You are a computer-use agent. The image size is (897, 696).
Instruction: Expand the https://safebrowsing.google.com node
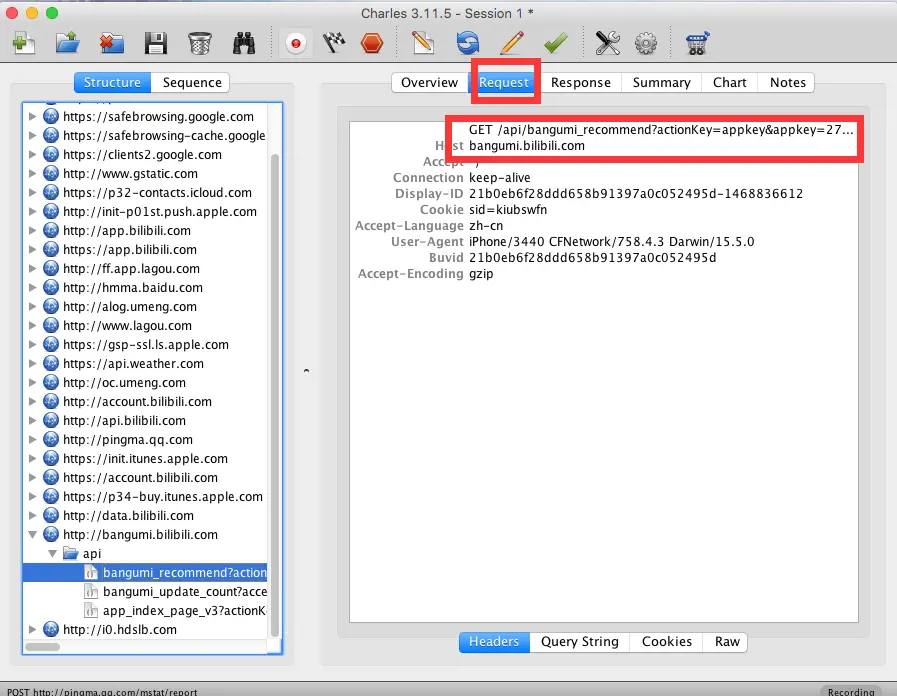pyautogui.click(x=33, y=117)
